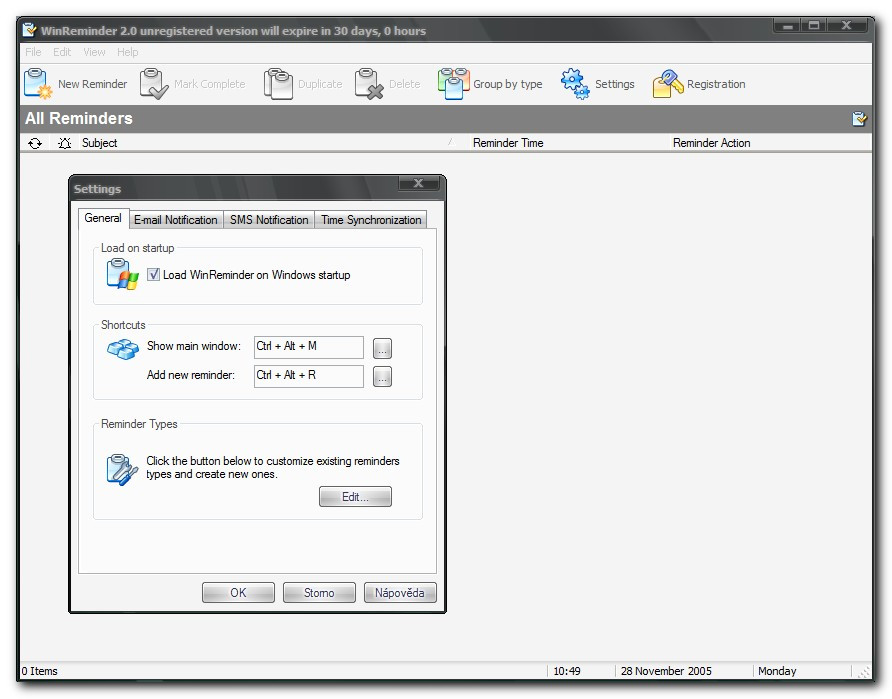Minimize the WinReminder window
Image resolution: width=892 pixels, height=699 pixels.
[787, 25]
